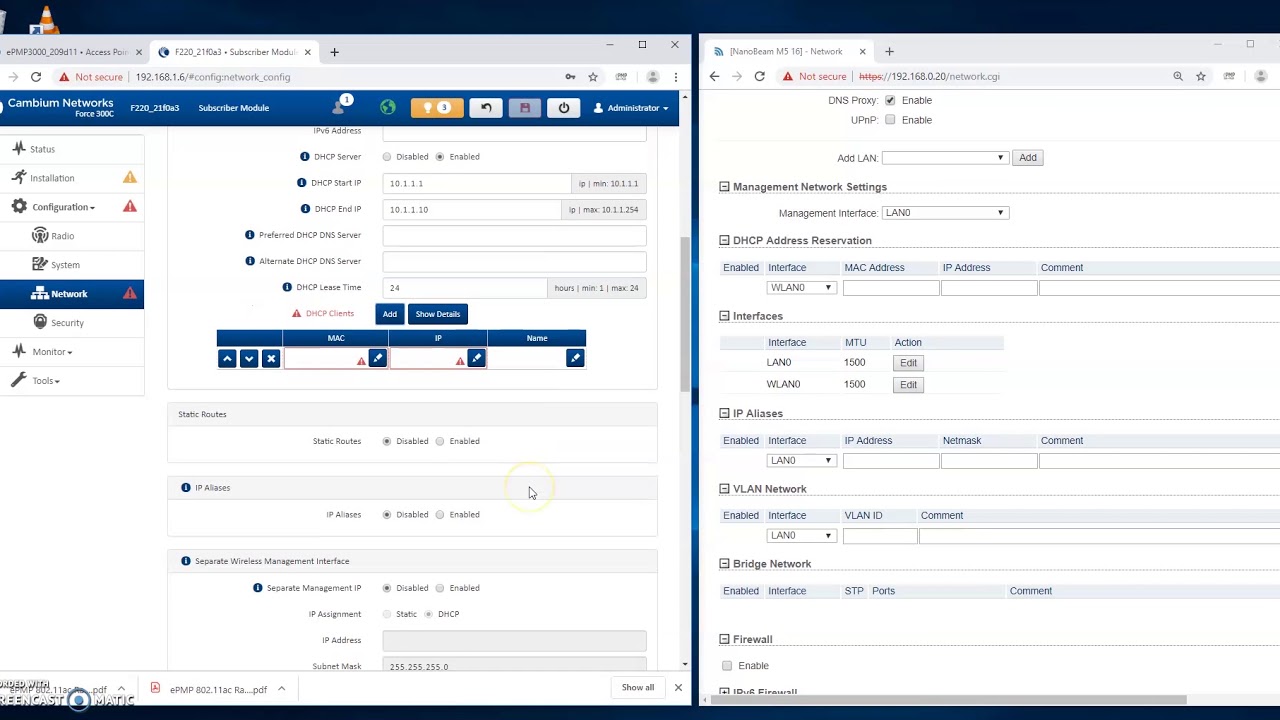Bookmark star in Cambium browser address bar
The image size is (1280, 720).
[593, 77]
